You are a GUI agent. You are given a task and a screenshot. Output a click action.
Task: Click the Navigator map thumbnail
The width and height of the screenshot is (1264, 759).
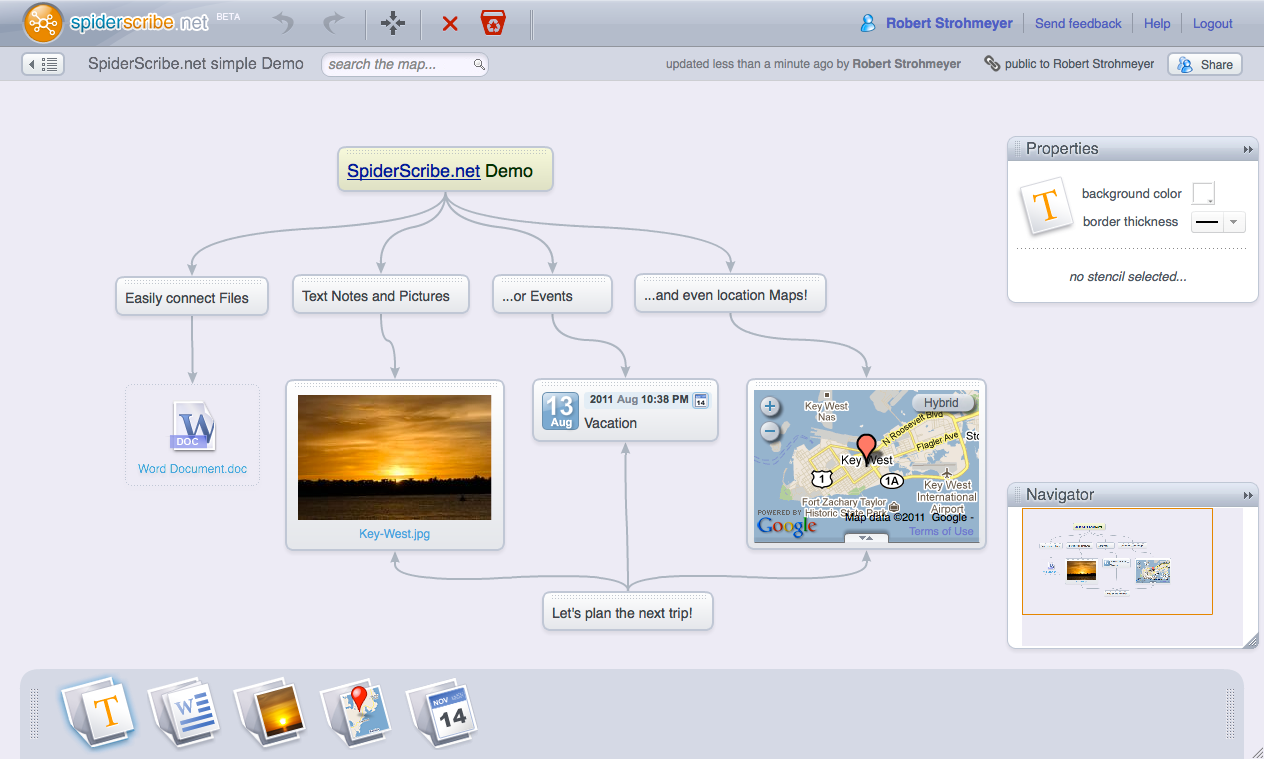point(1117,561)
